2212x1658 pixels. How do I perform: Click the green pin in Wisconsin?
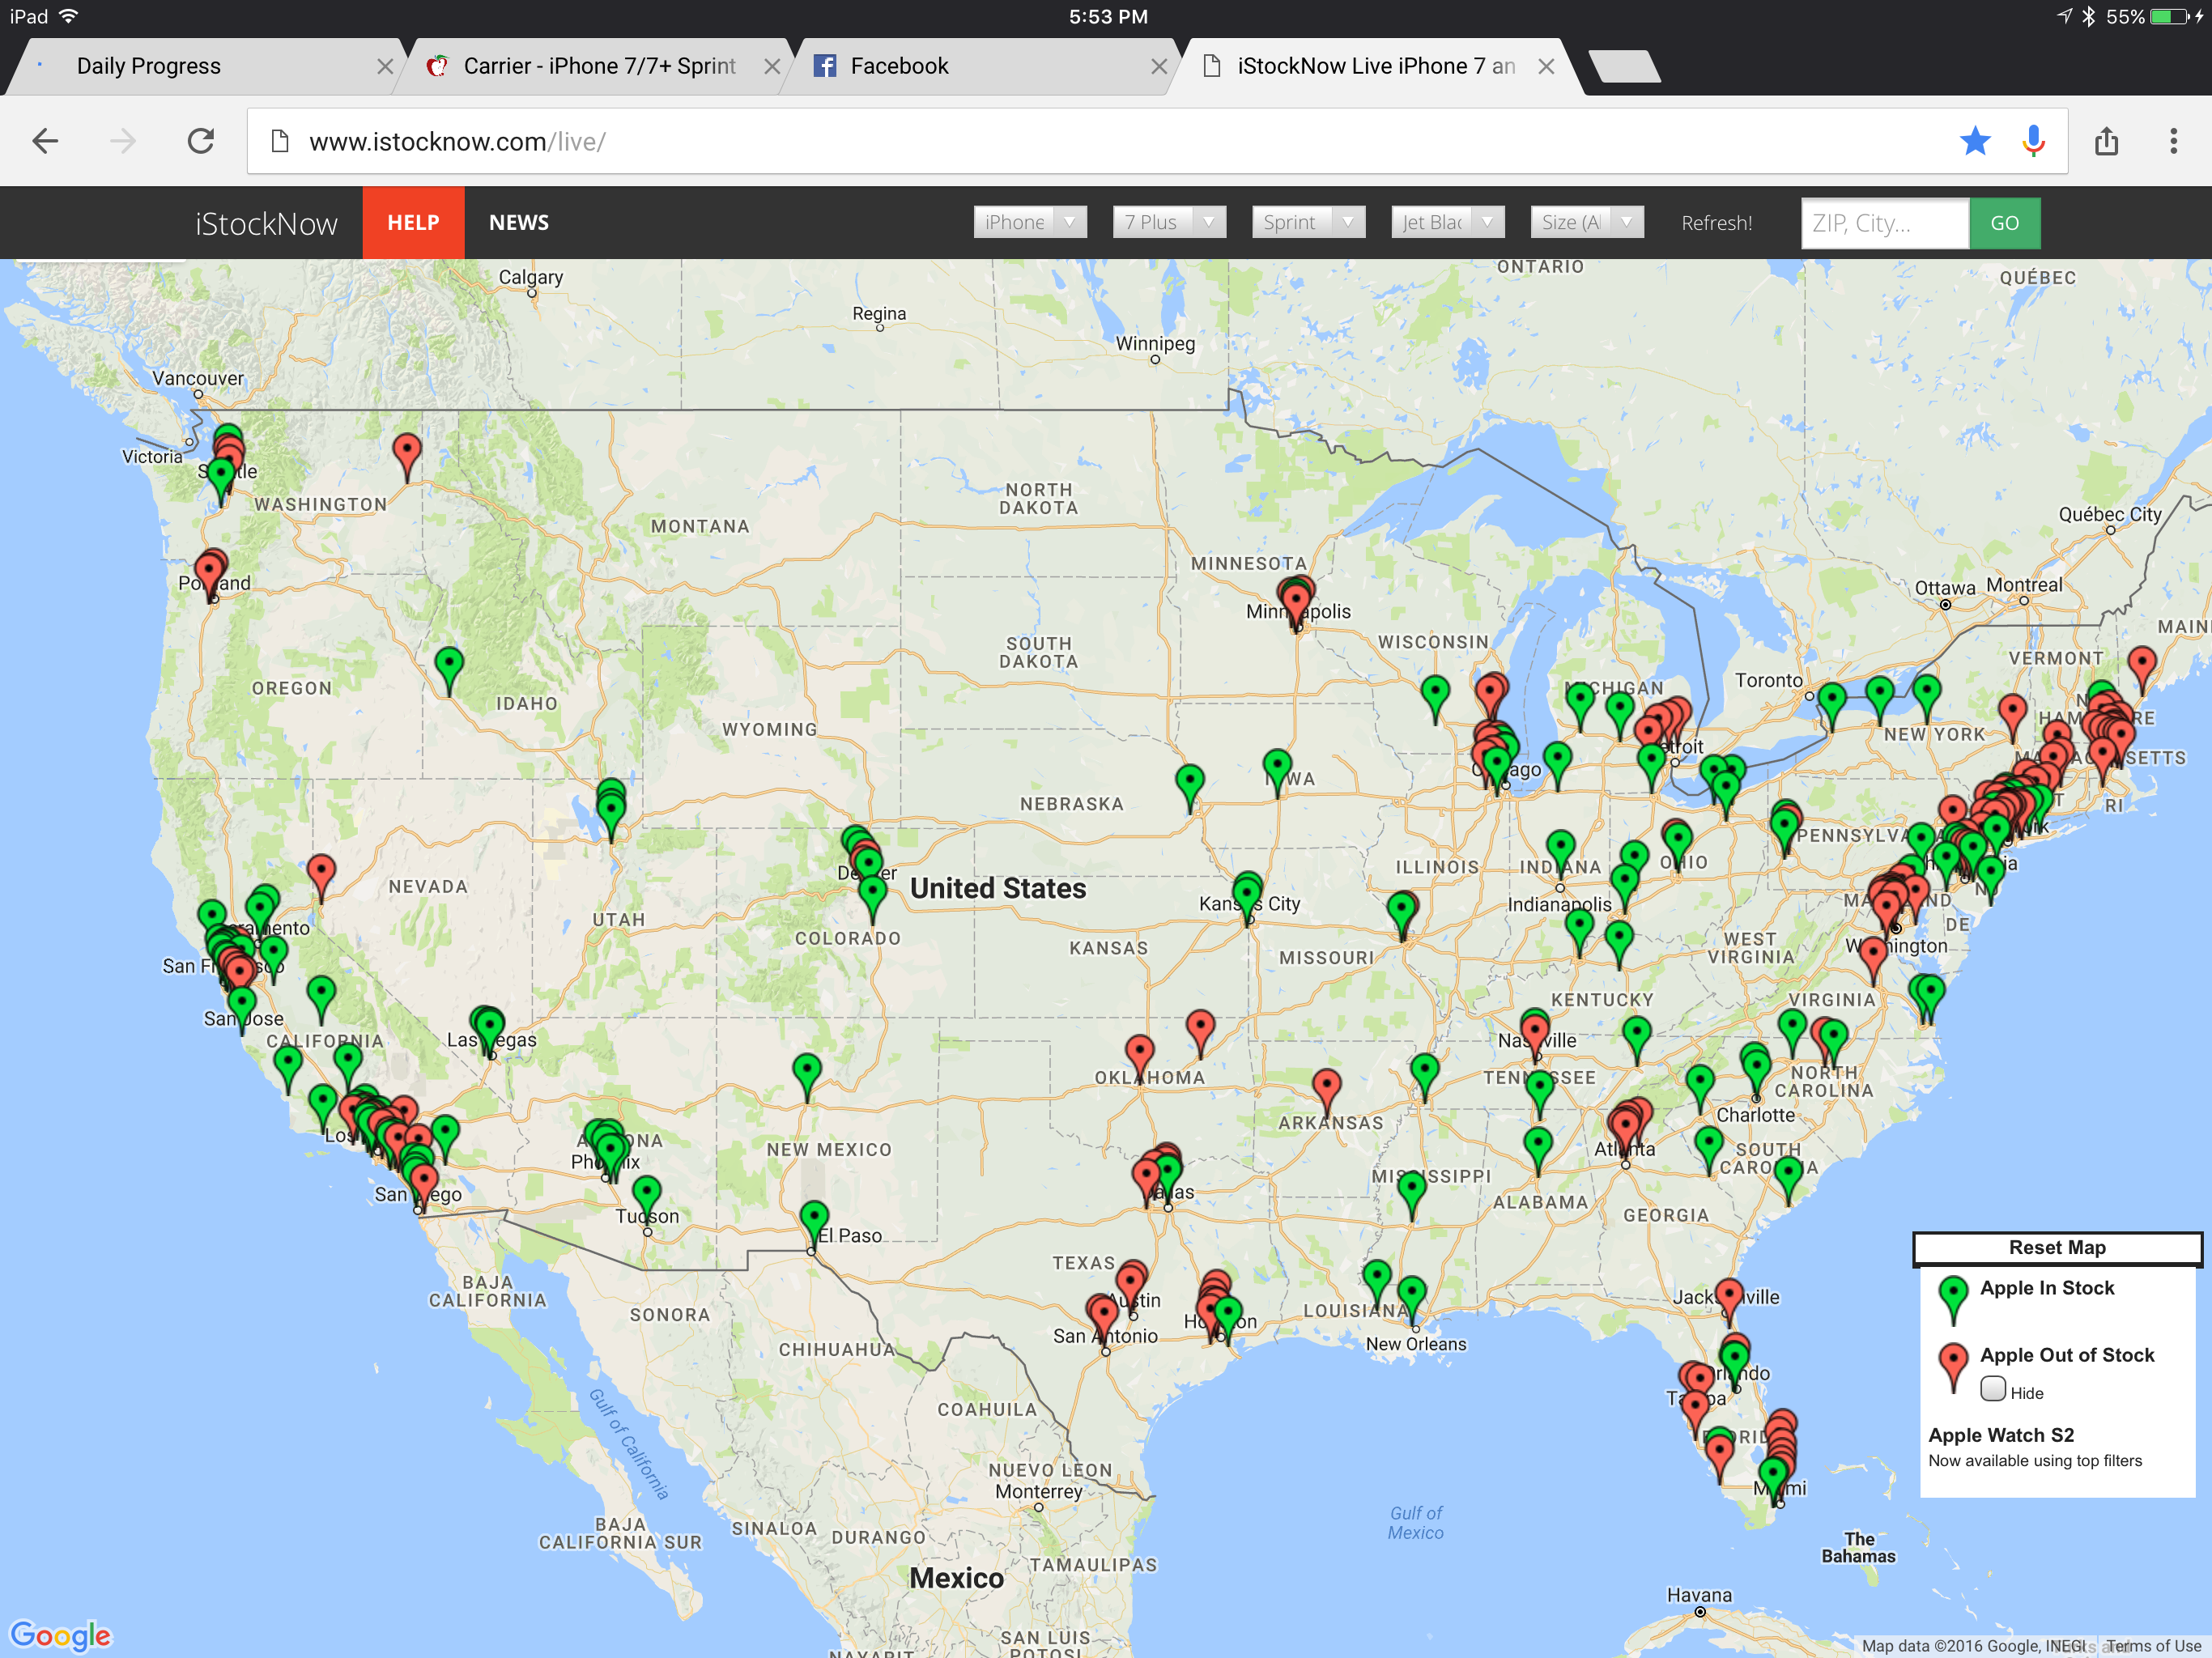(x=1435, y=698)
